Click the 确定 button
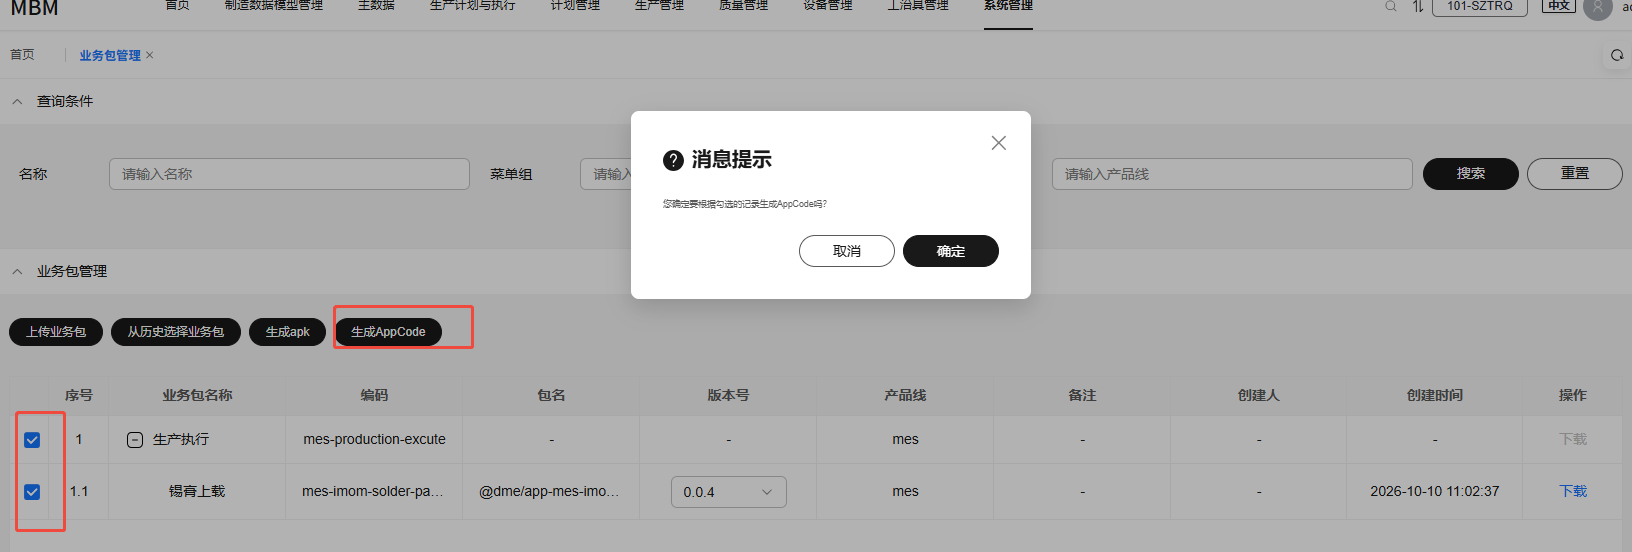This screenshot has height=552, width=1632. [951, 251]
